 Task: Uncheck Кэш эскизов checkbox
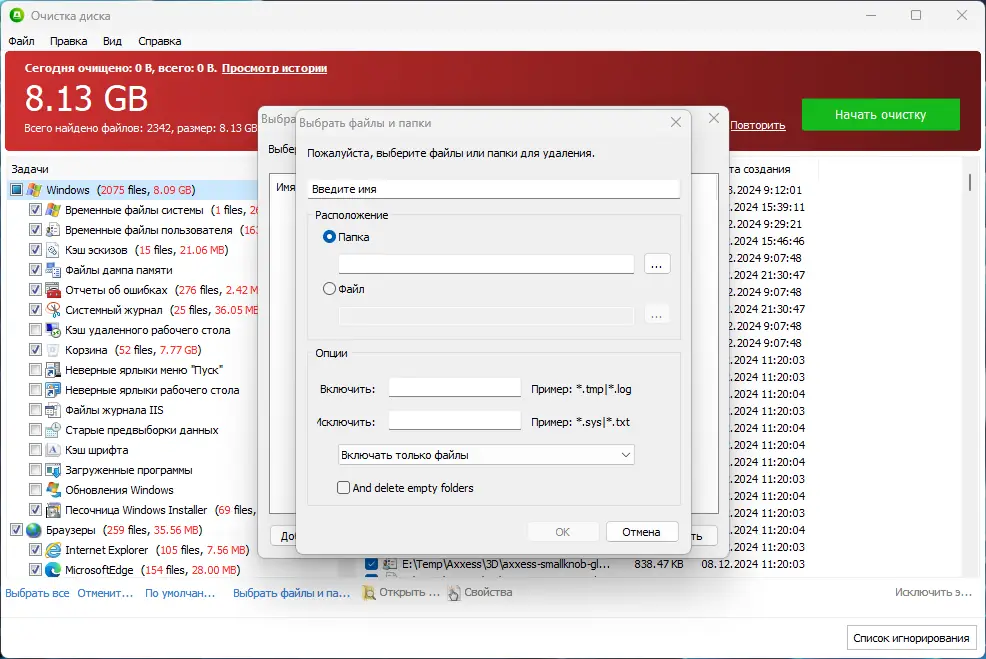35,250
